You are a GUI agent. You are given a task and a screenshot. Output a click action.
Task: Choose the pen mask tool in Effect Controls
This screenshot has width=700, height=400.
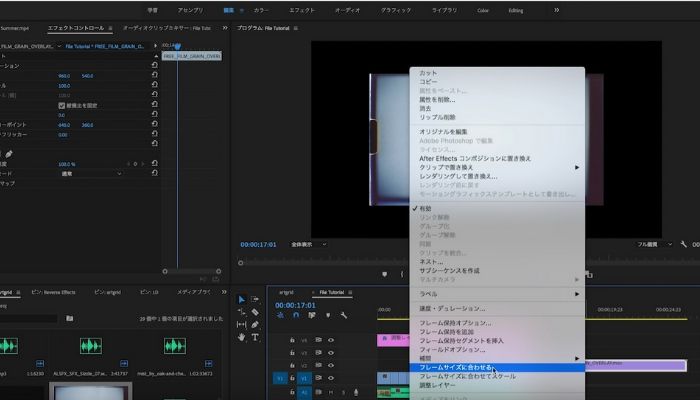[9, 154]
